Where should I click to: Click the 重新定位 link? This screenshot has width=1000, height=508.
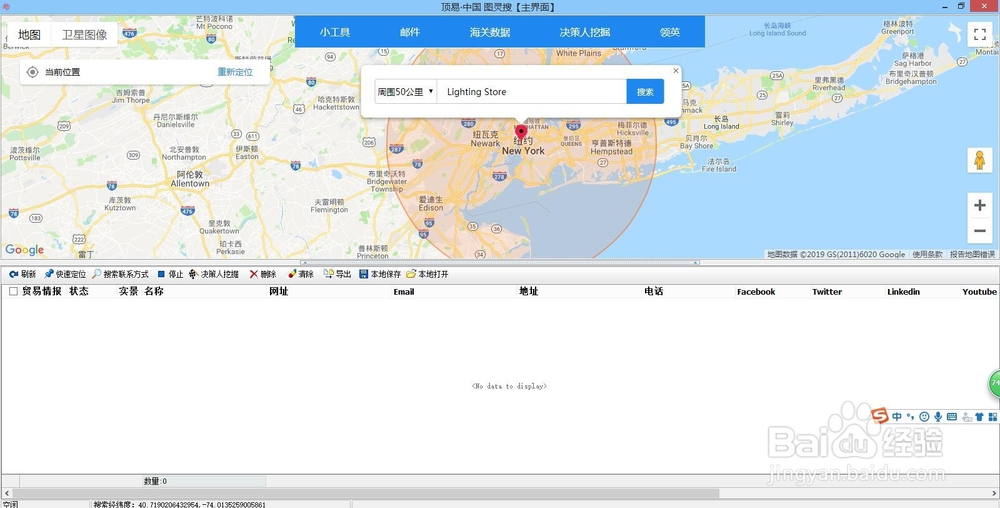[x=235, y=72]
